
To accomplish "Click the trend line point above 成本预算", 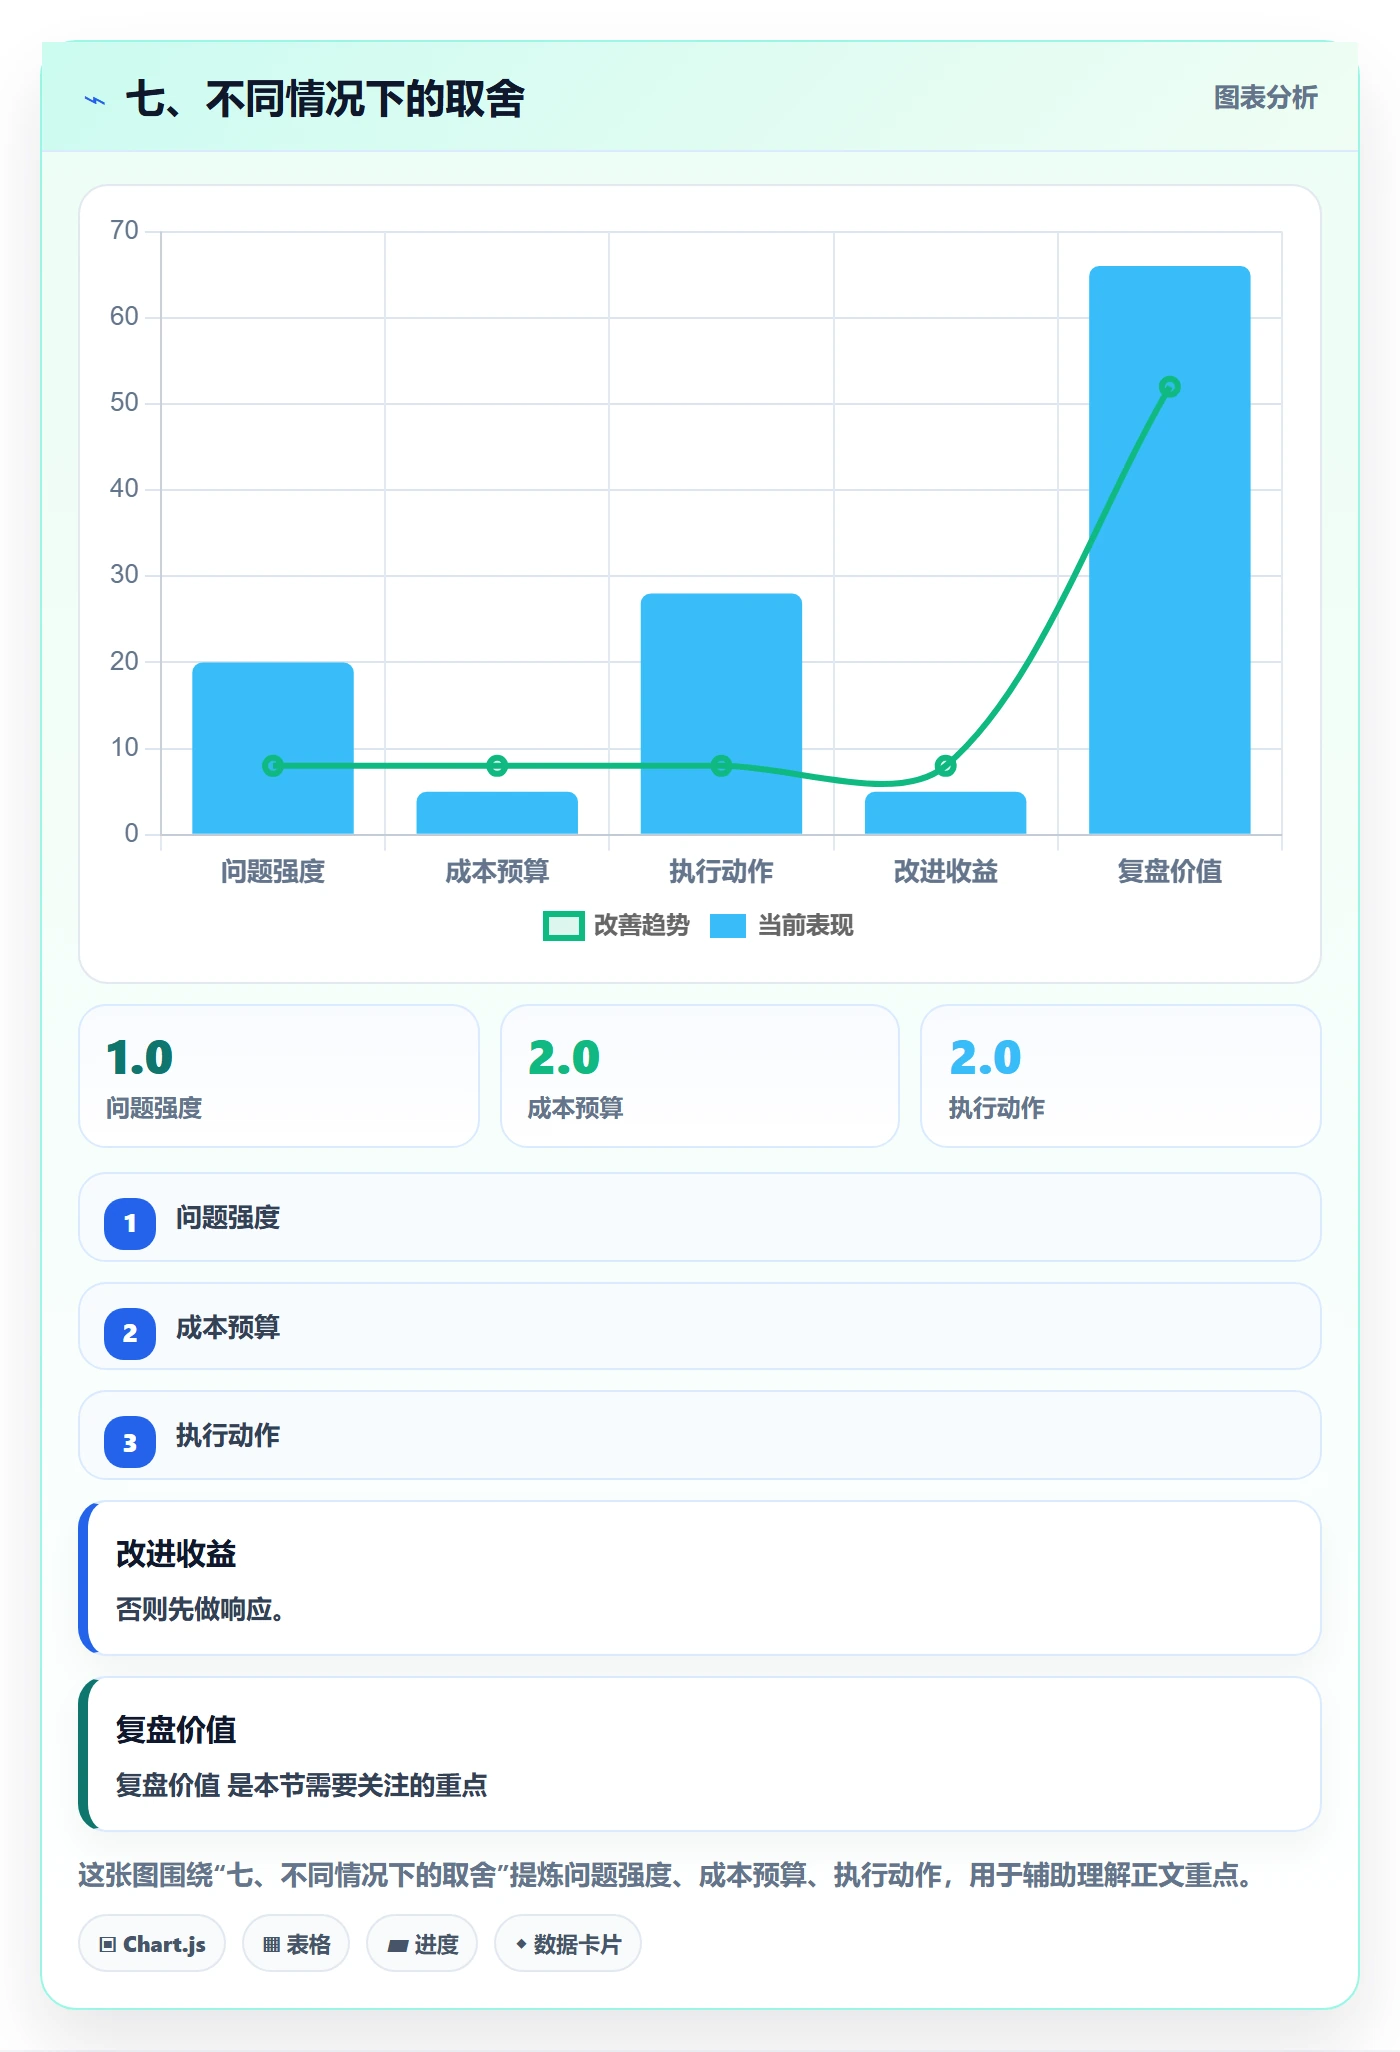I will tap(497, 766).
